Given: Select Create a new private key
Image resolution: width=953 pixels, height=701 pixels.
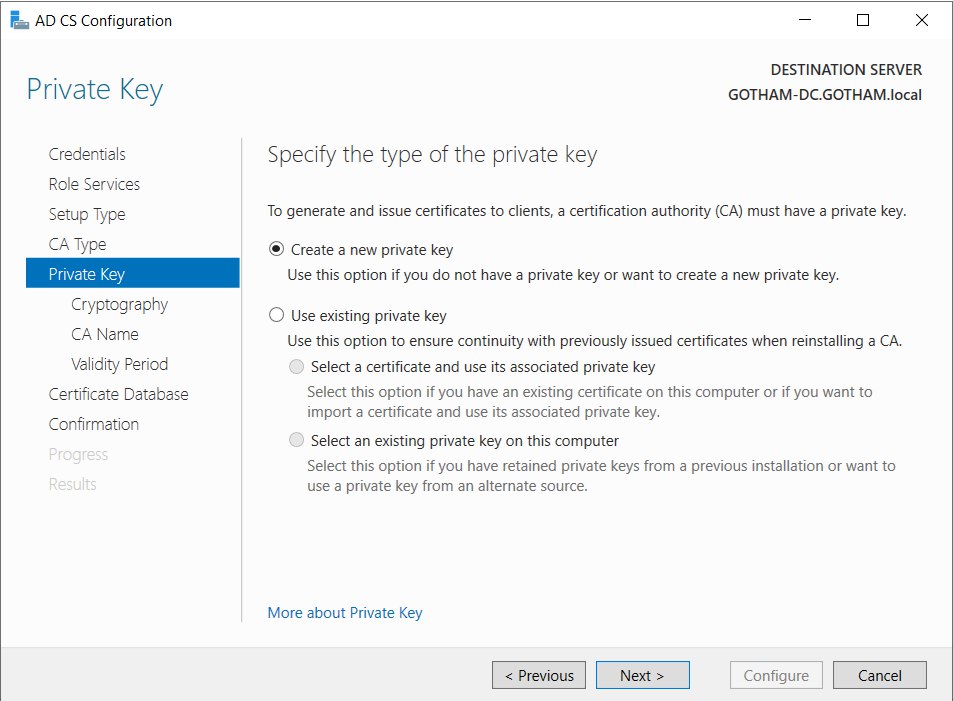Looking at the screenshot, I should (x=277, y=250).
